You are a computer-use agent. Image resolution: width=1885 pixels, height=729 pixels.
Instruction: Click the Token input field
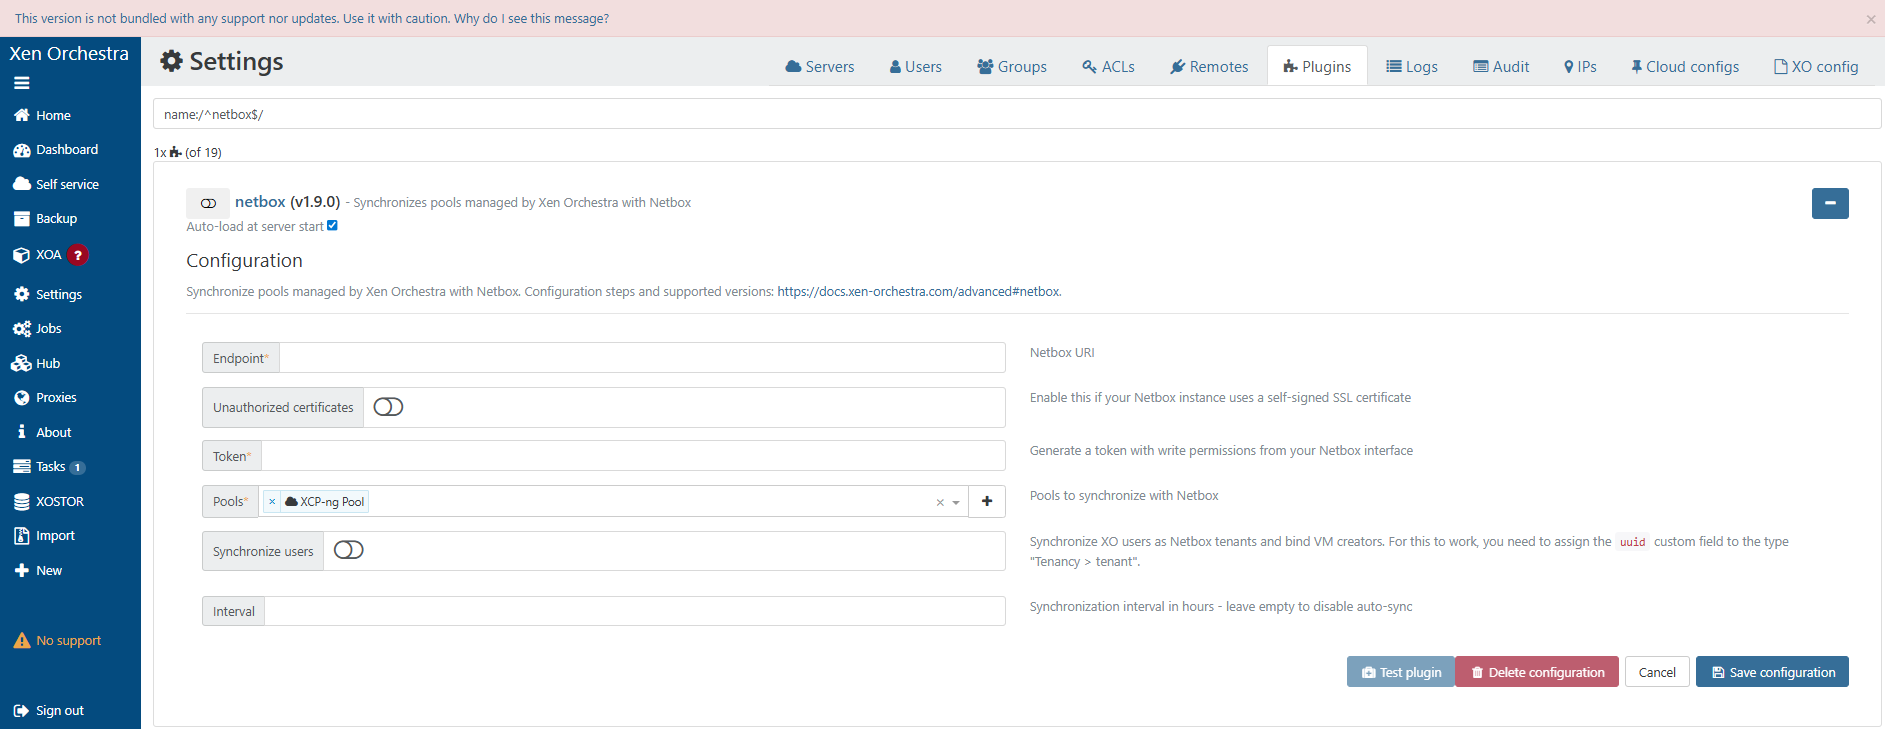coord(633,456)
